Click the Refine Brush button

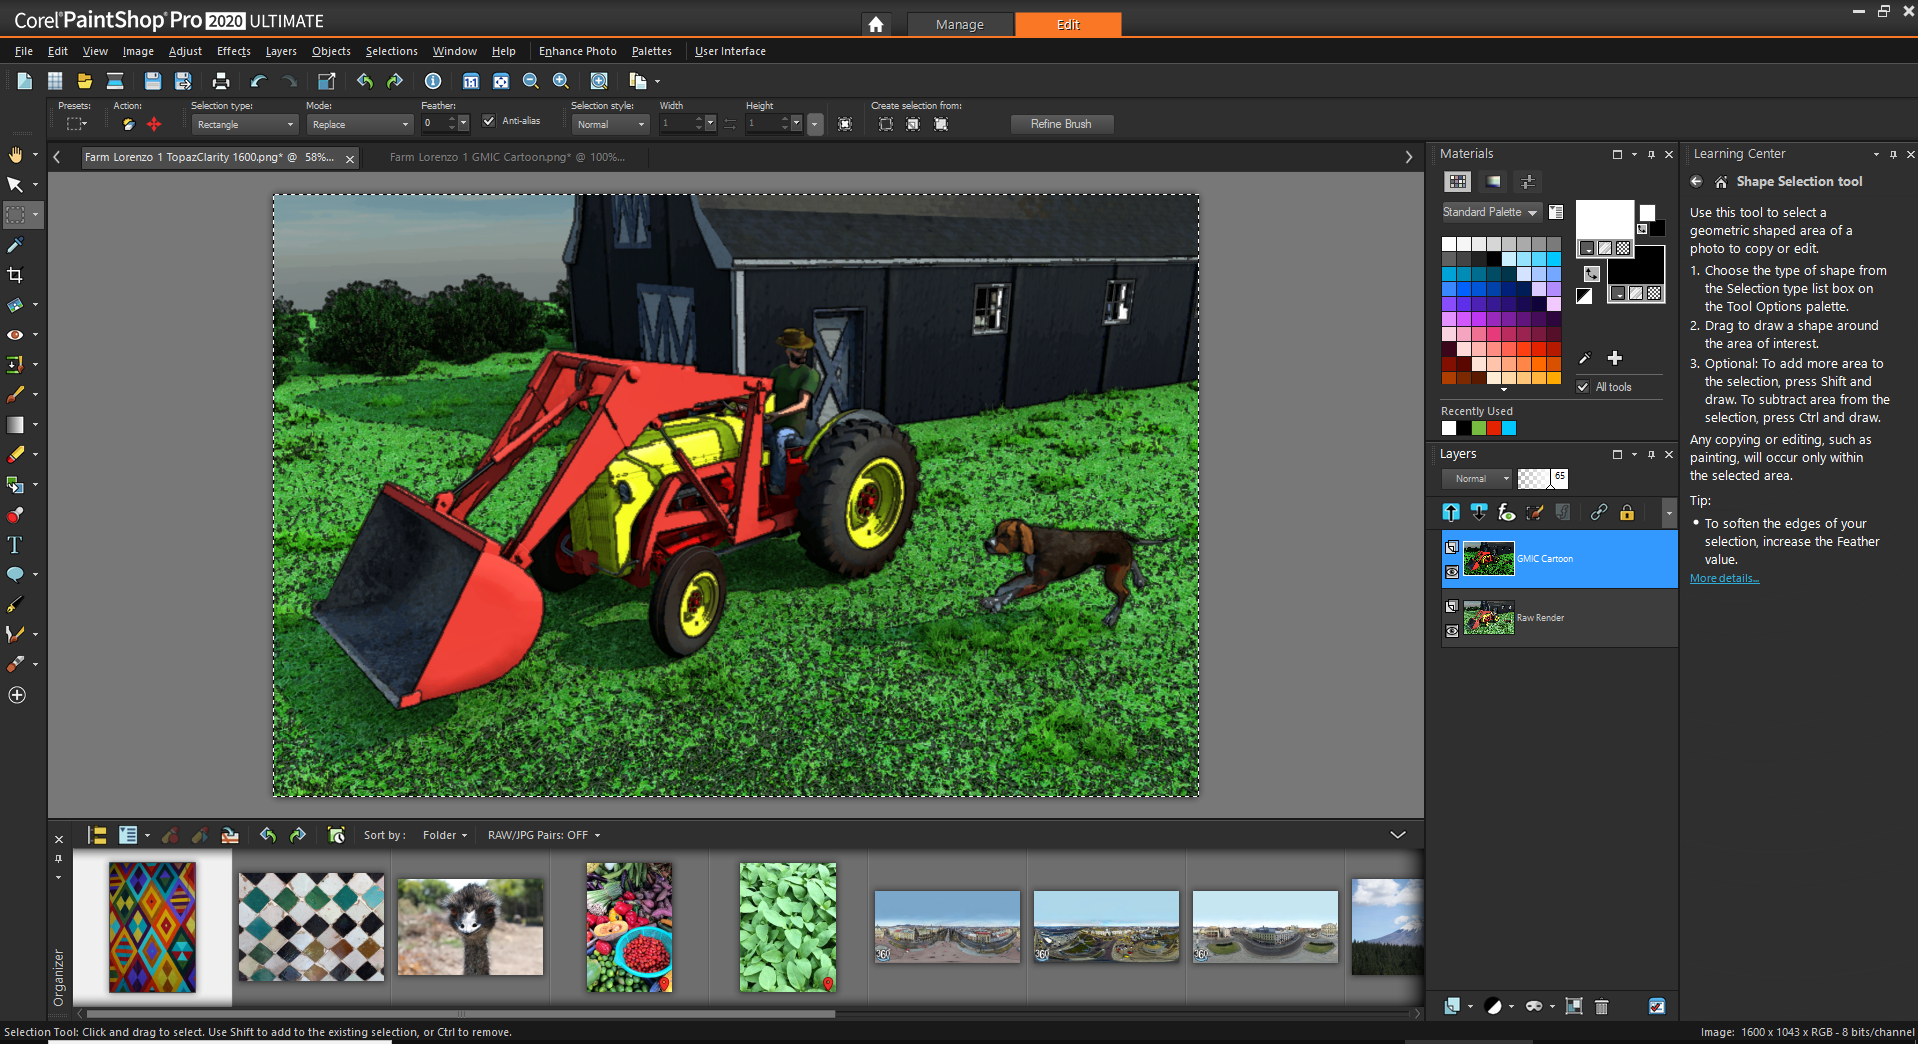pyautogui.click(x=1061, y=124)
